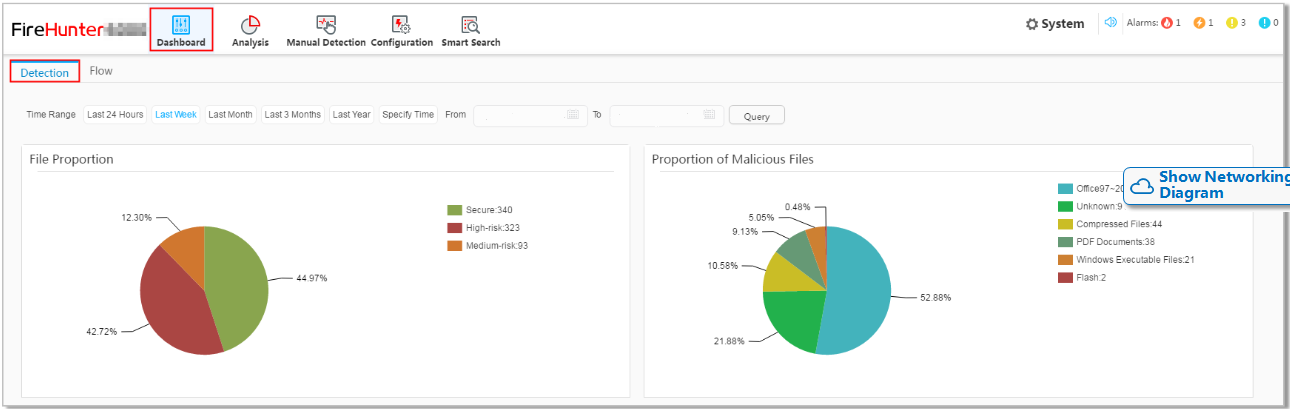Image resolution: width=1290 pixels, height=409 pixels.
Task: Switch to the Flow tab
Action: pyautogui.click(x=101, y=71)
